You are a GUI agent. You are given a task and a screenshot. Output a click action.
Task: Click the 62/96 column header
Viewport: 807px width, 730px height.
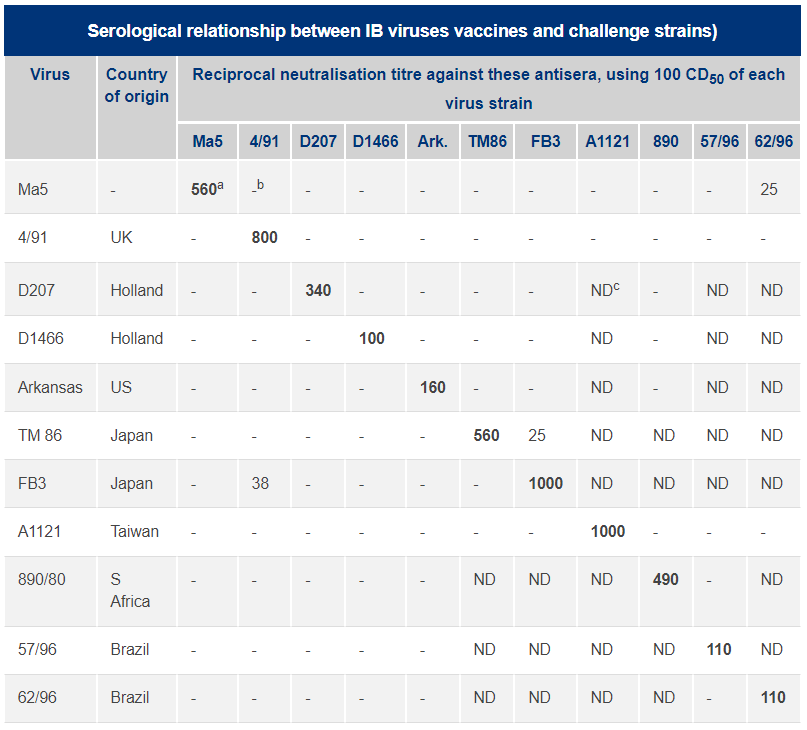(x=772, y=141)
